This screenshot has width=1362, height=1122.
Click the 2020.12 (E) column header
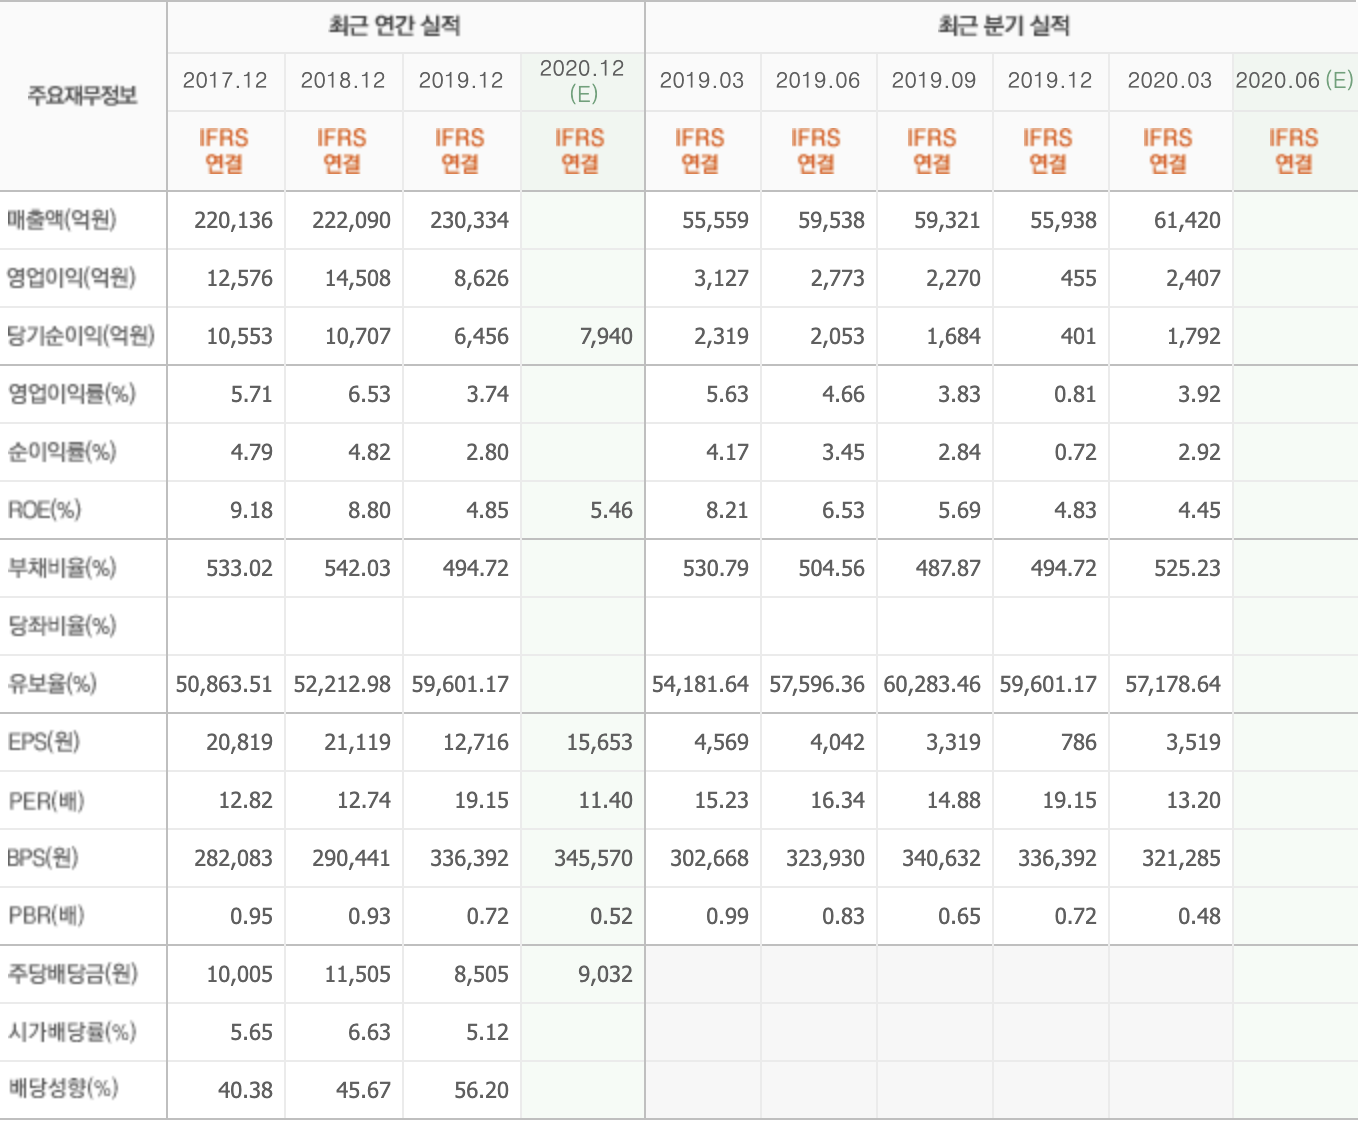(x=582, y=81)
